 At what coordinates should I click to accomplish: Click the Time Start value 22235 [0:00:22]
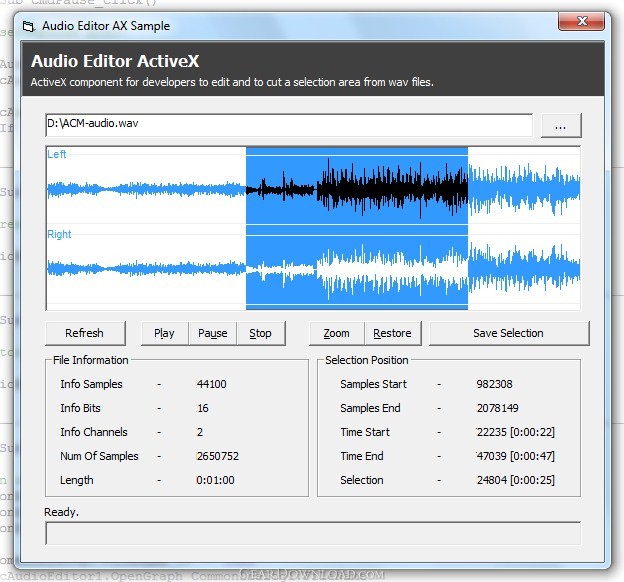coord(515,432)
